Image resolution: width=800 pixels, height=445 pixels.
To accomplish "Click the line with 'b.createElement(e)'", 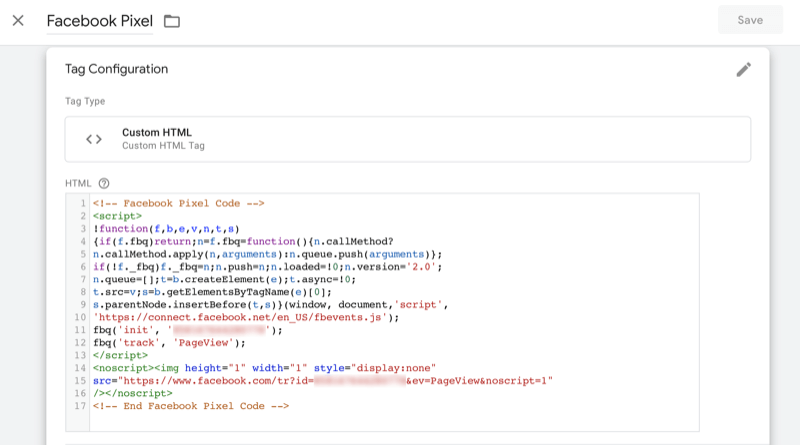I will coord(224,279).
